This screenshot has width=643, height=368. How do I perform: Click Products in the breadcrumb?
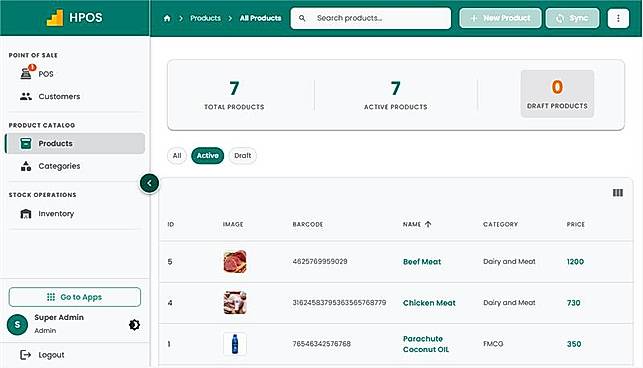(x=205, y=18)
